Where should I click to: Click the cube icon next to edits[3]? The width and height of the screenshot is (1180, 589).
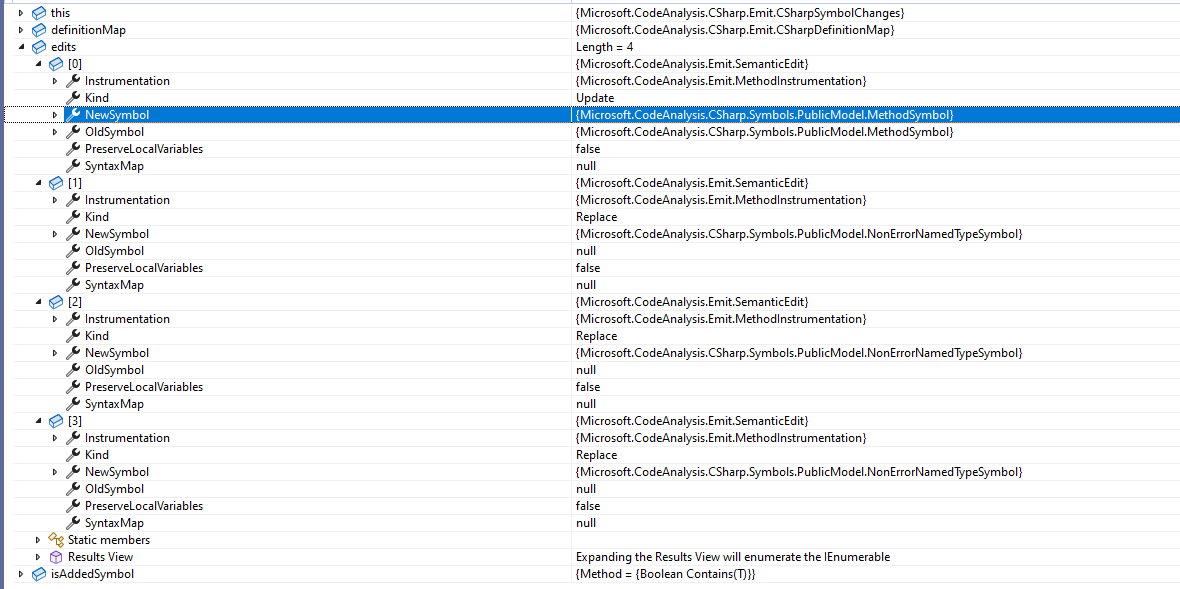point(56,420)
